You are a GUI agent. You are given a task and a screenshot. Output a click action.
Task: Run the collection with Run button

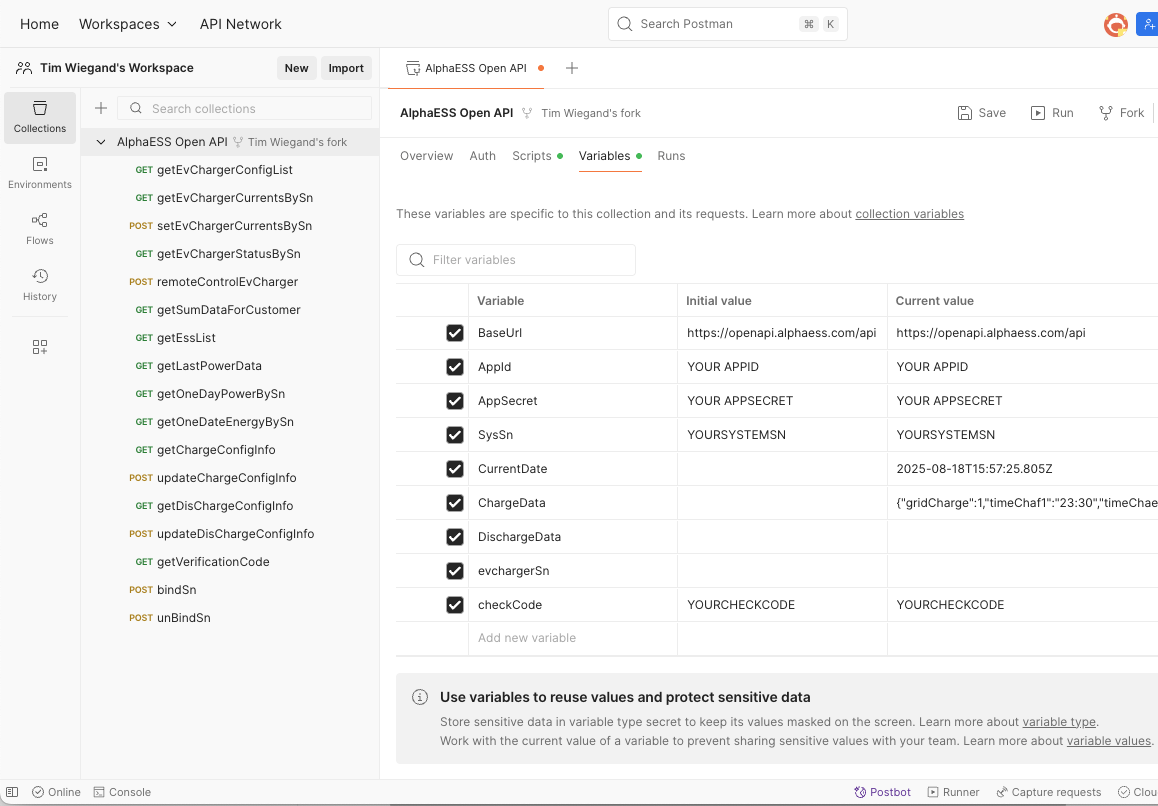(1052, 113)
